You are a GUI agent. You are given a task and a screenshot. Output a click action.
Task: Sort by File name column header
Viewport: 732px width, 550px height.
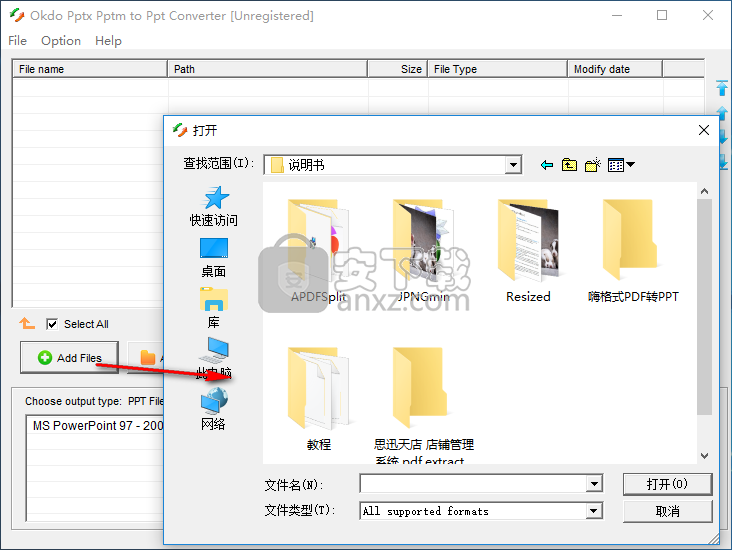point(89,69)
